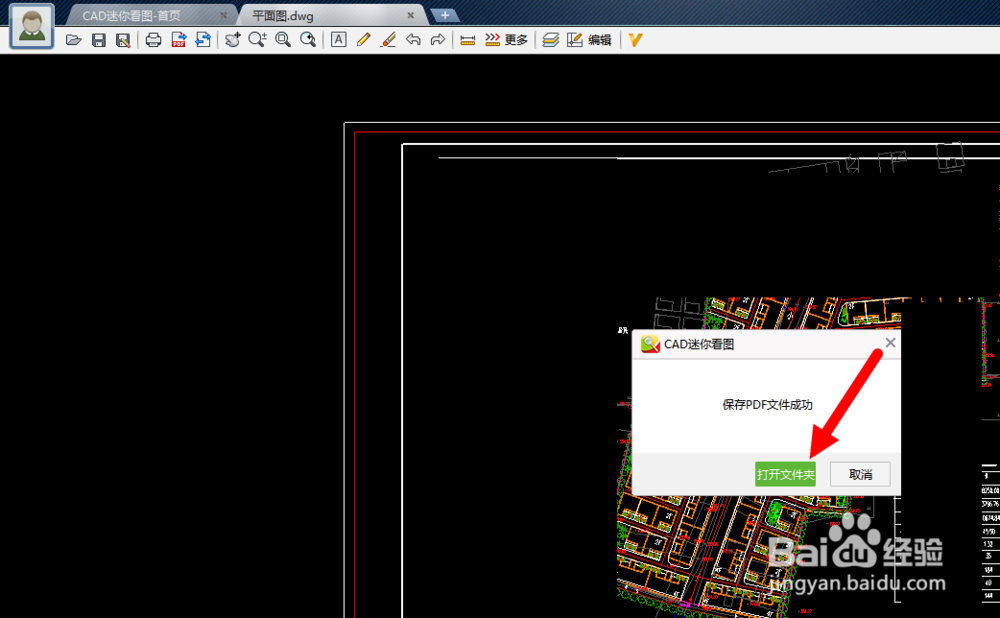Select the pan hand tool

tap(233, 40)
